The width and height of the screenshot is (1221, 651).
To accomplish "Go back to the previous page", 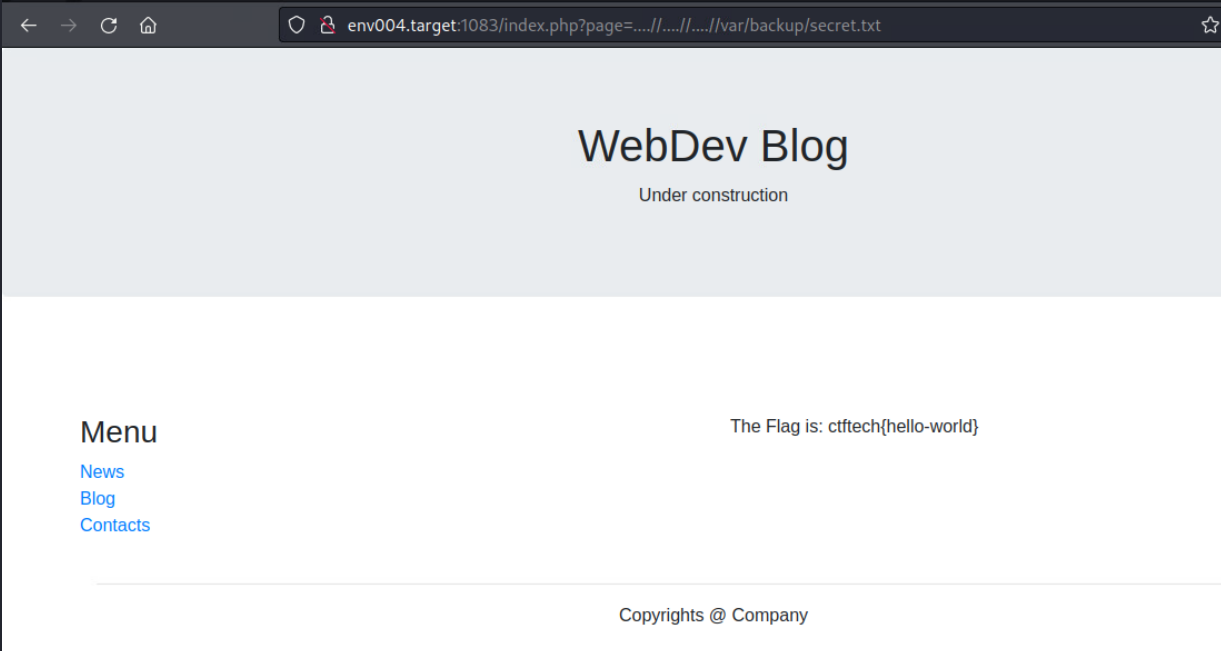I will tap(28, 26).
